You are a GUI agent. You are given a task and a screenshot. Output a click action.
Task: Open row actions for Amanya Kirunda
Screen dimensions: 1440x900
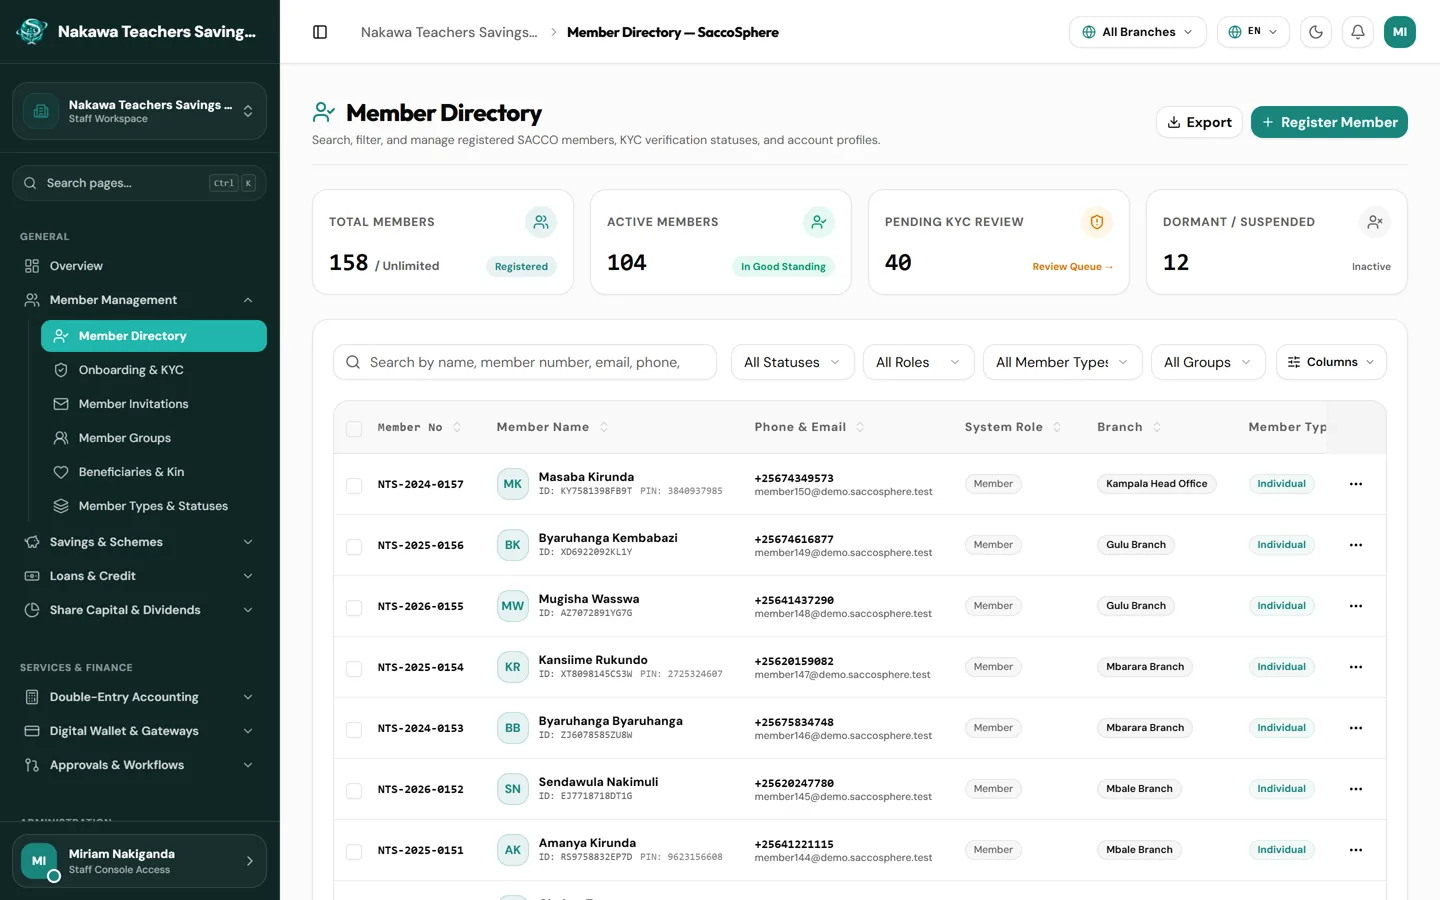(1356, 850)
